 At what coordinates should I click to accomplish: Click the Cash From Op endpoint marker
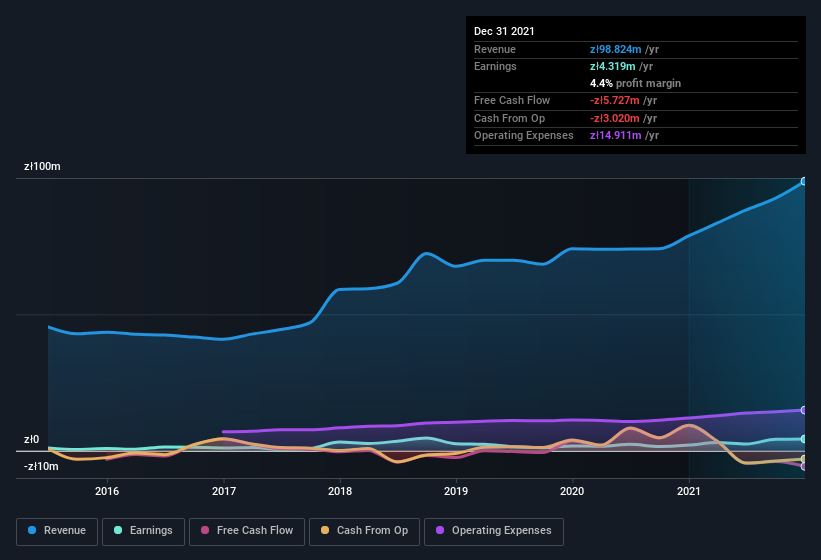(803, 459)
